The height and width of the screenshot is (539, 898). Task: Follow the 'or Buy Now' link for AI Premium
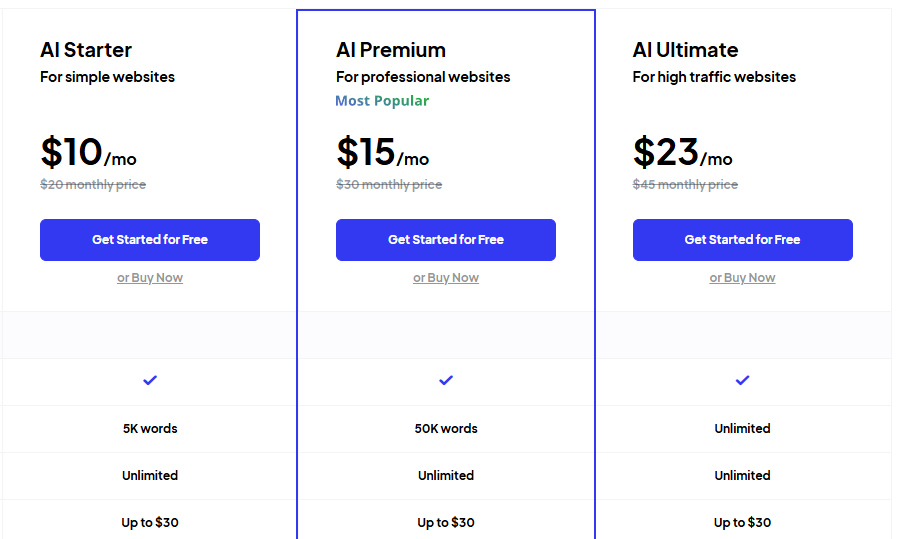pyautogui.click(x=446, y=278)
